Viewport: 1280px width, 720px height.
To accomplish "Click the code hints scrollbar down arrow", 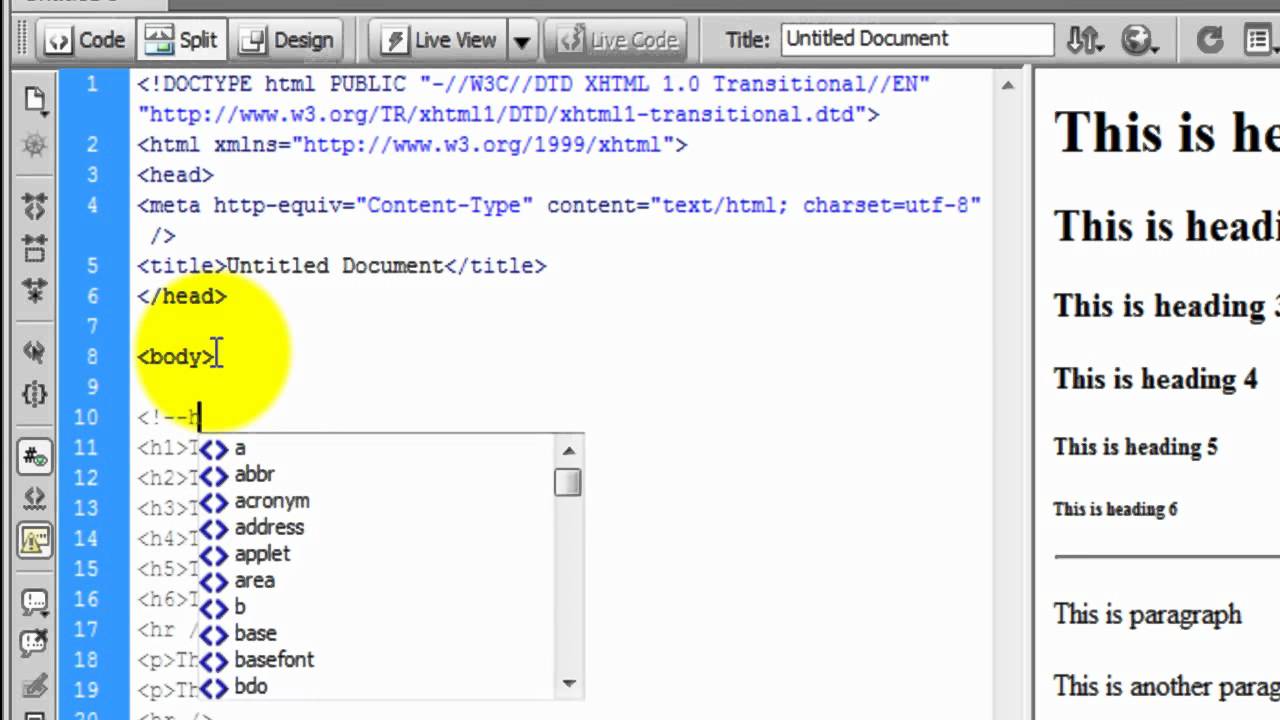I will pos(568,684).
